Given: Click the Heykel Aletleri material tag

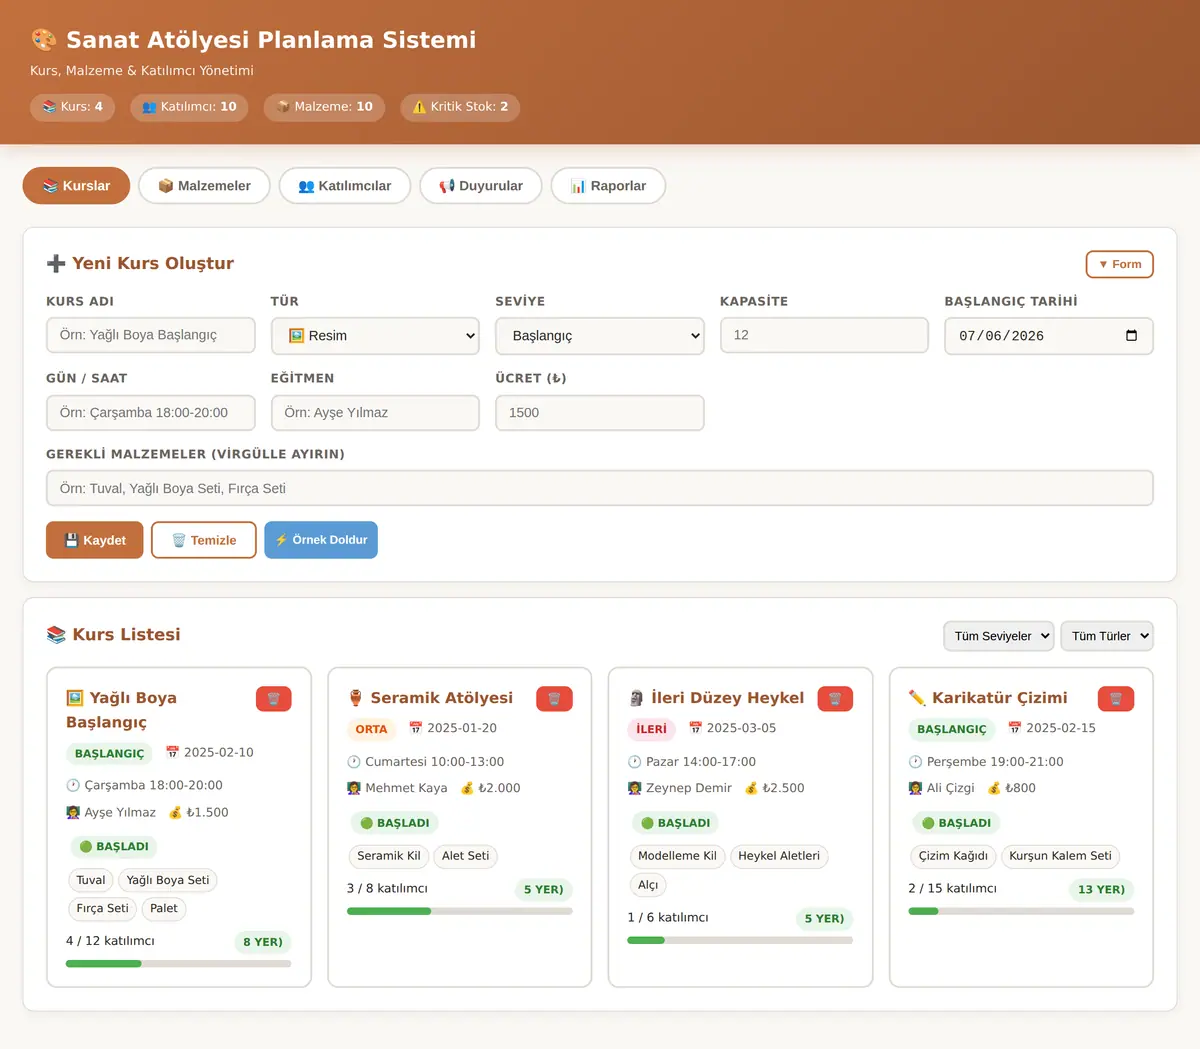Looking at the screenshot, I should coord(779,856).
